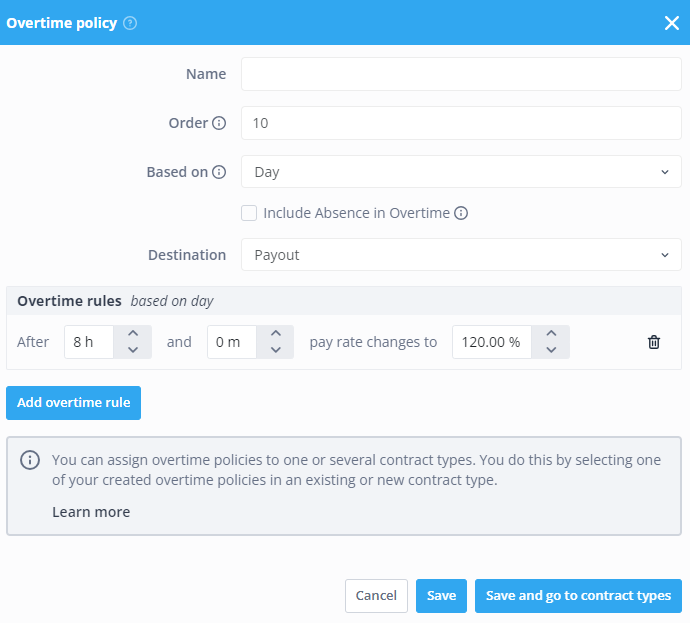Click Save and go to contract types
Screen dimensions: 690x623
click(578, 596)
